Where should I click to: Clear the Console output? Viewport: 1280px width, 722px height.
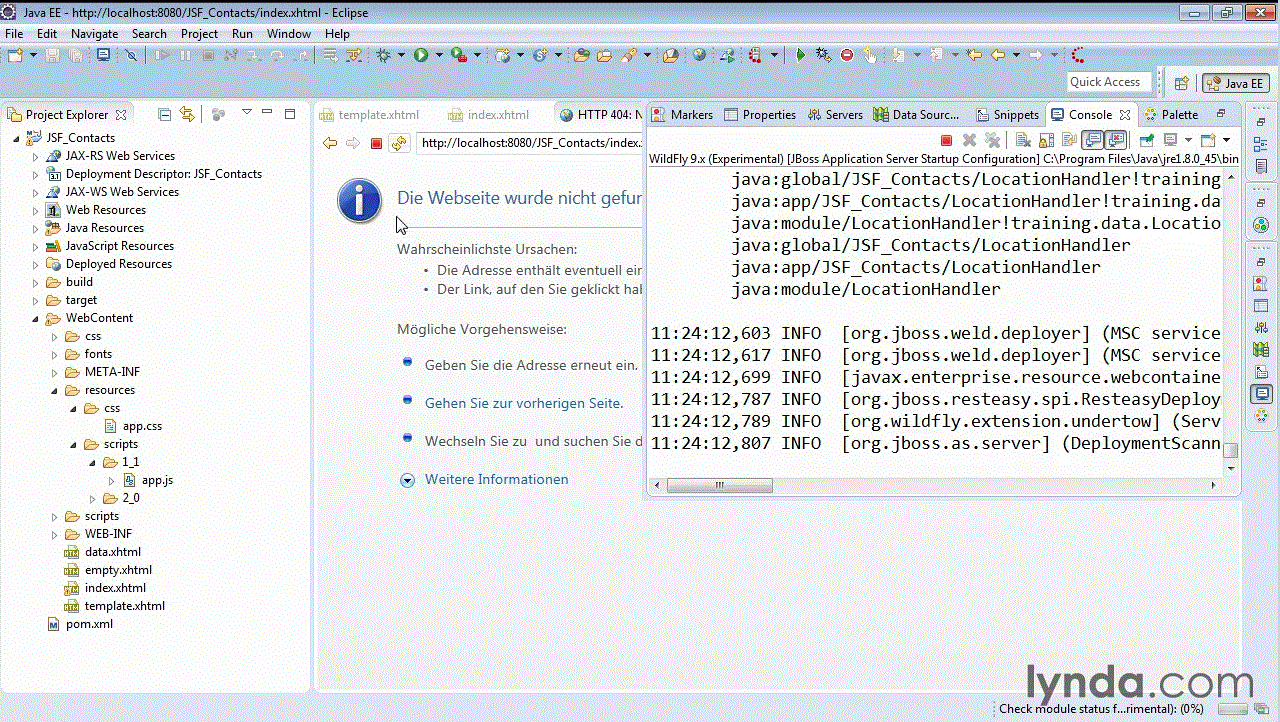click(1023, 141)
